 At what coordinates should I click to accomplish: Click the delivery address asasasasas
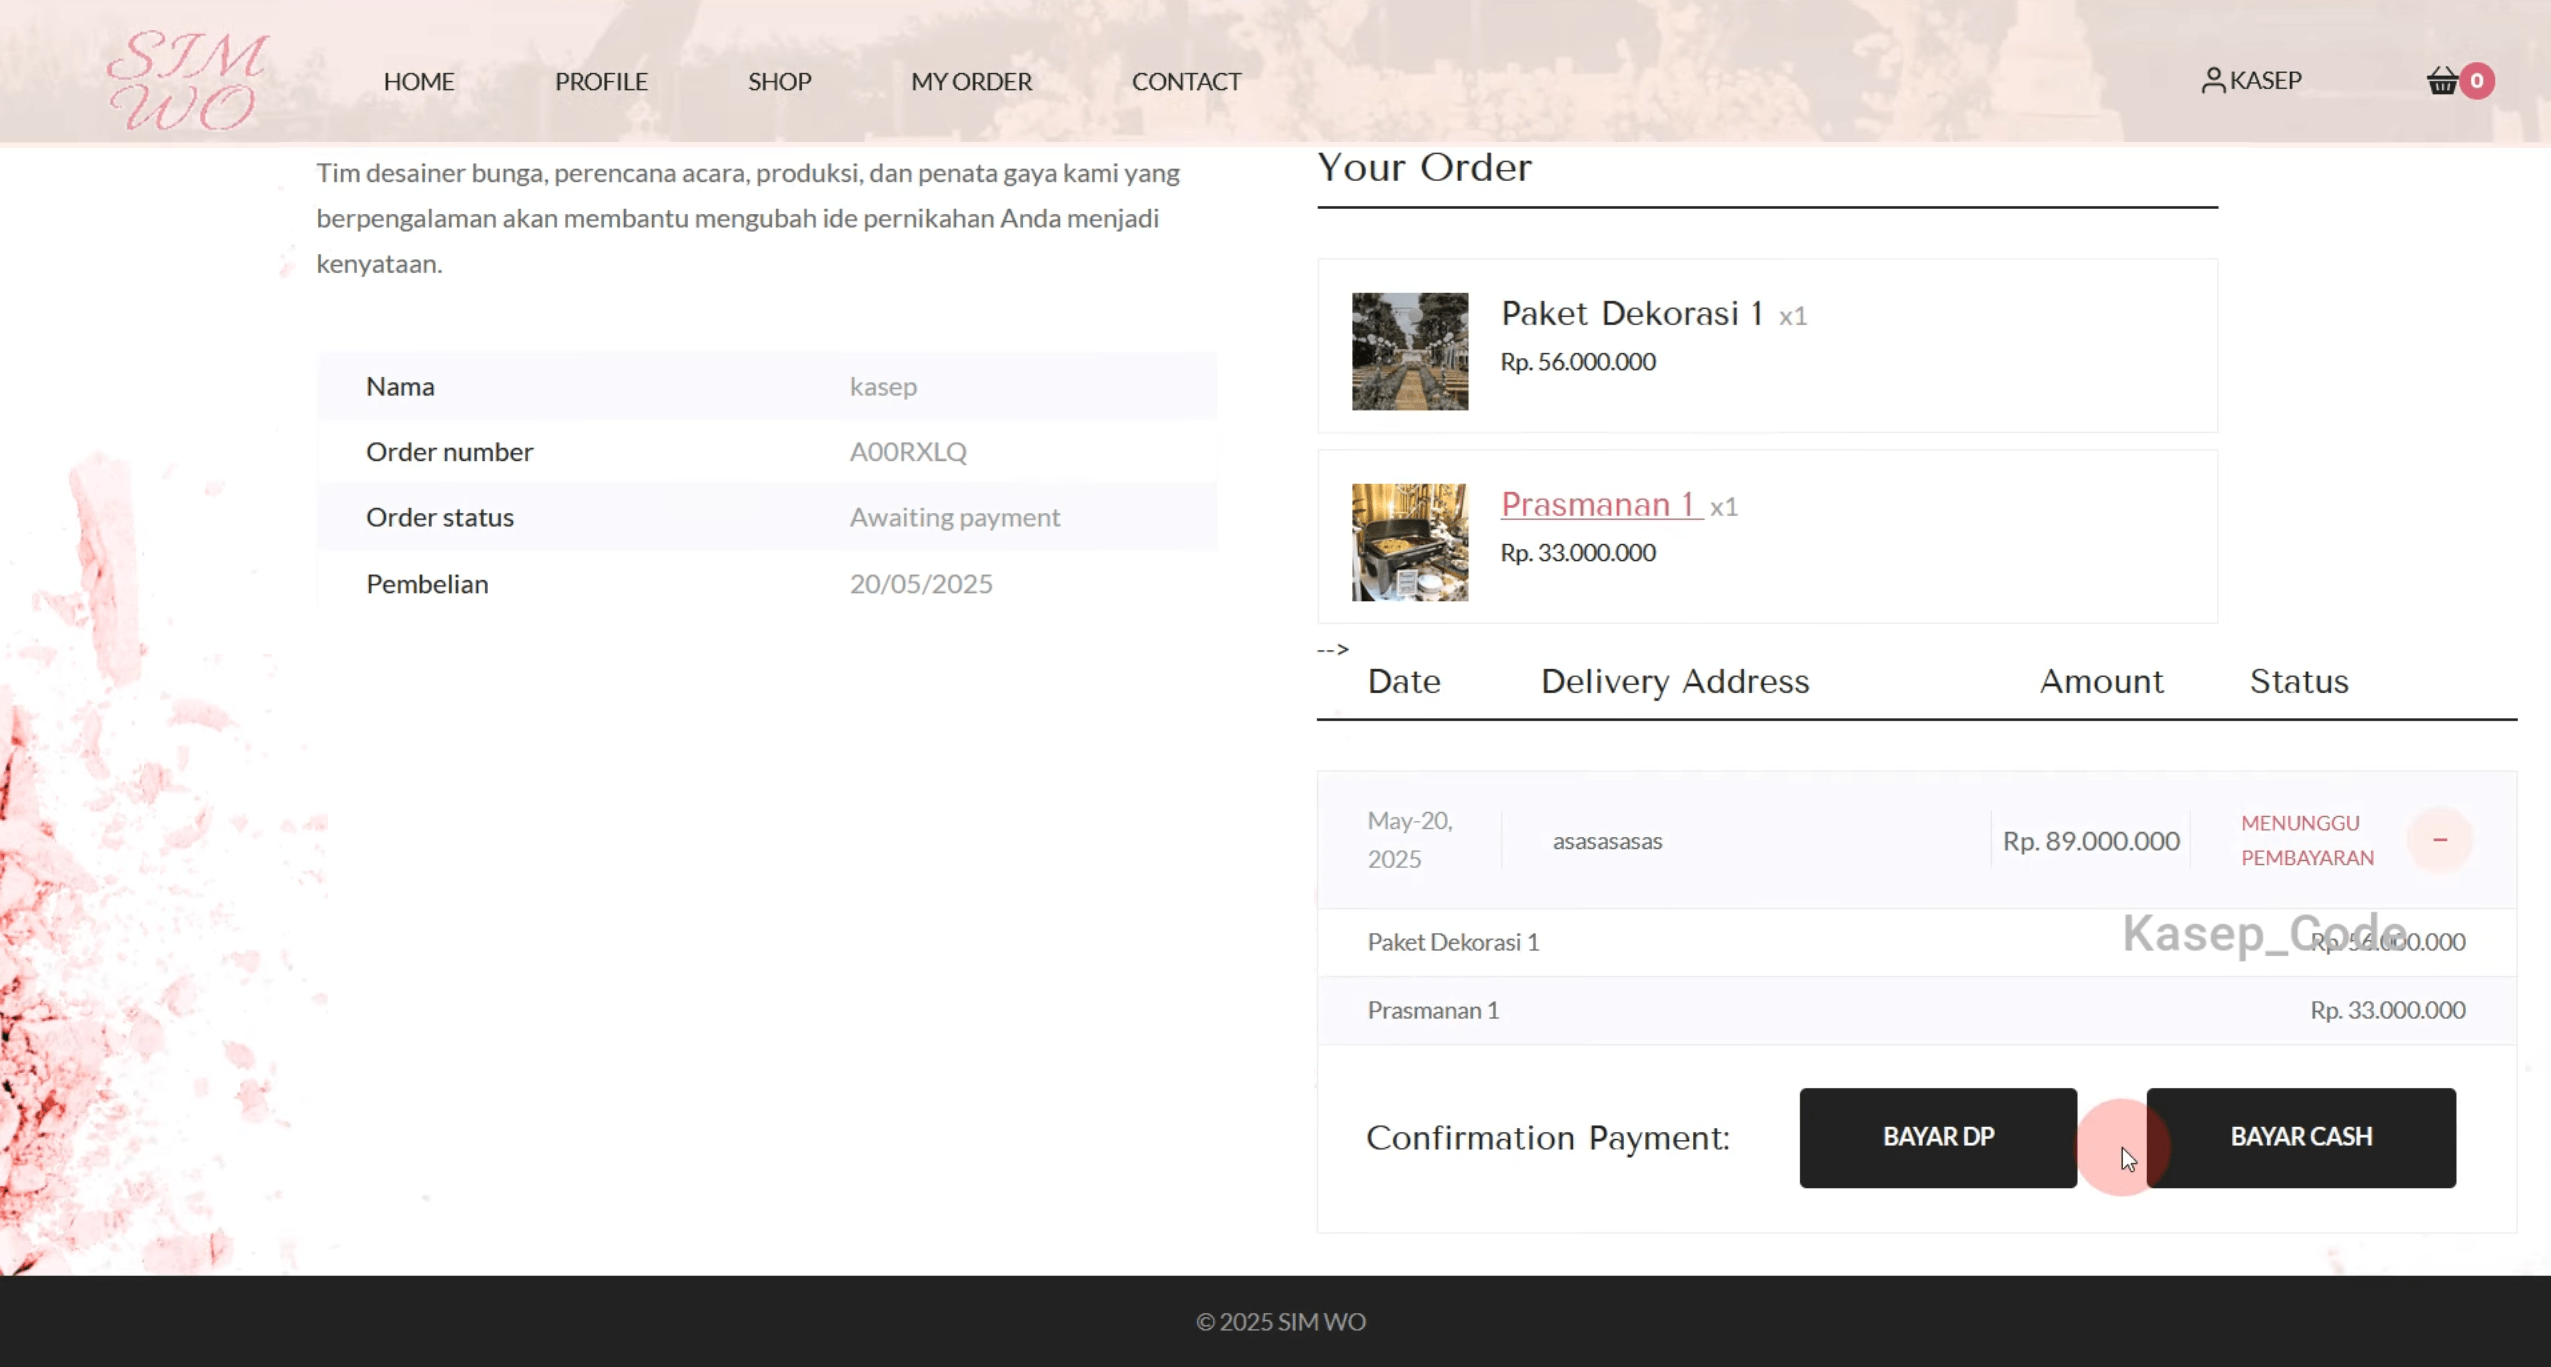pos(1607,841)
